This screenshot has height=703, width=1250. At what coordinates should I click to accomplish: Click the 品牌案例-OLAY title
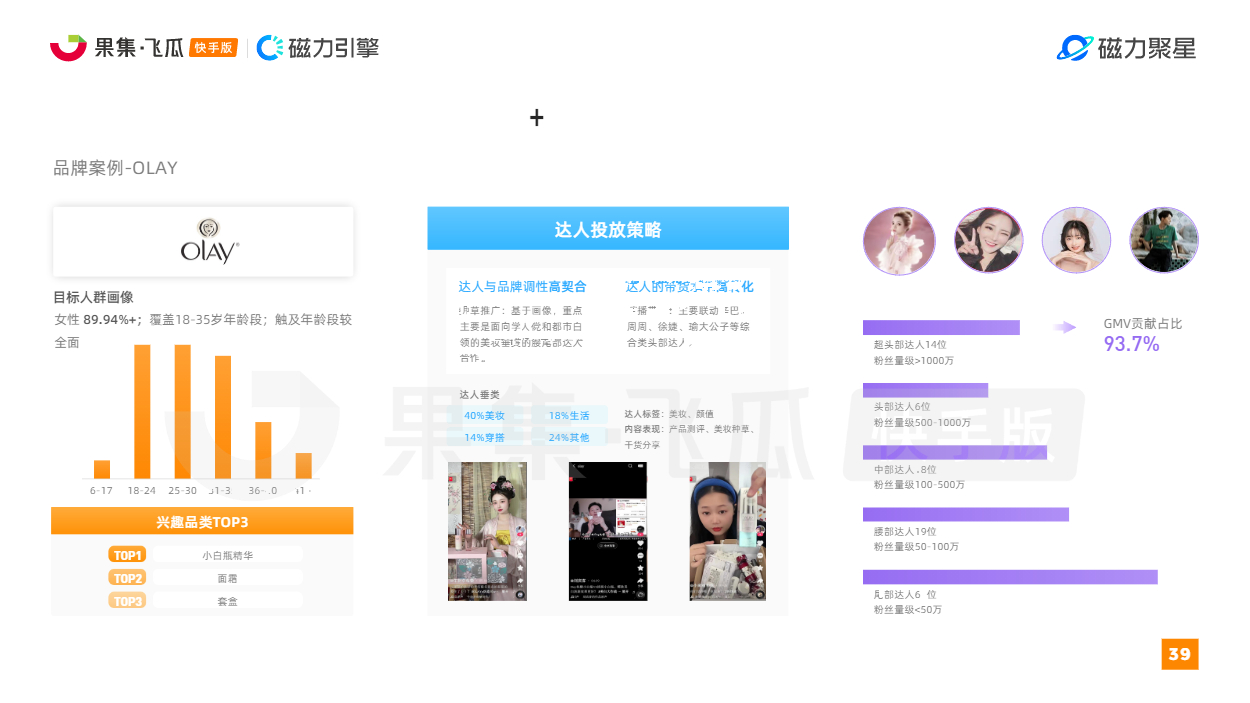point(115,168)
